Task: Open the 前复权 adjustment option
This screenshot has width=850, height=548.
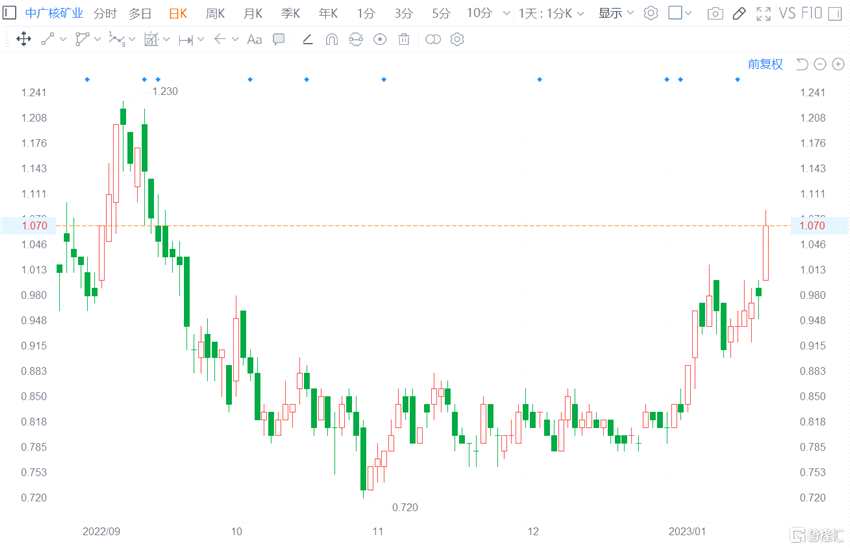Action: pos(765,65)
